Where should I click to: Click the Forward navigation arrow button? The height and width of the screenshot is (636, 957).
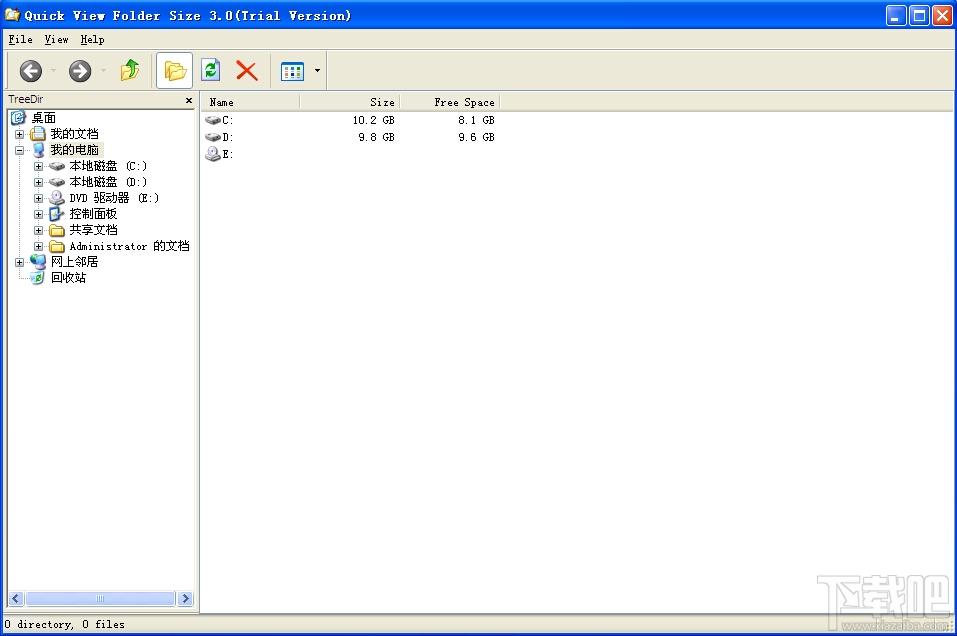pyautogui.click(x=80, y=71)
